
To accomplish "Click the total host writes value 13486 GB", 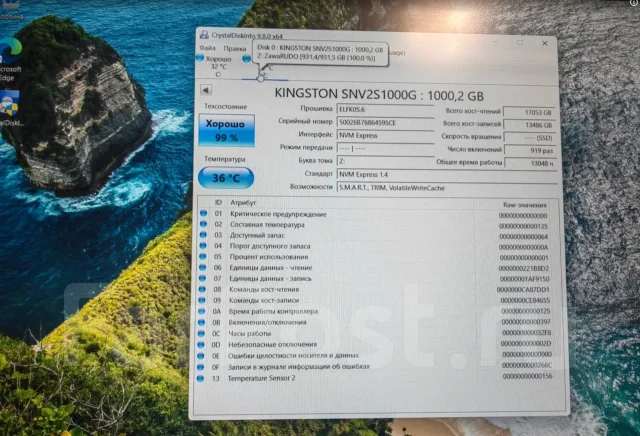I will tap(529, 125).
